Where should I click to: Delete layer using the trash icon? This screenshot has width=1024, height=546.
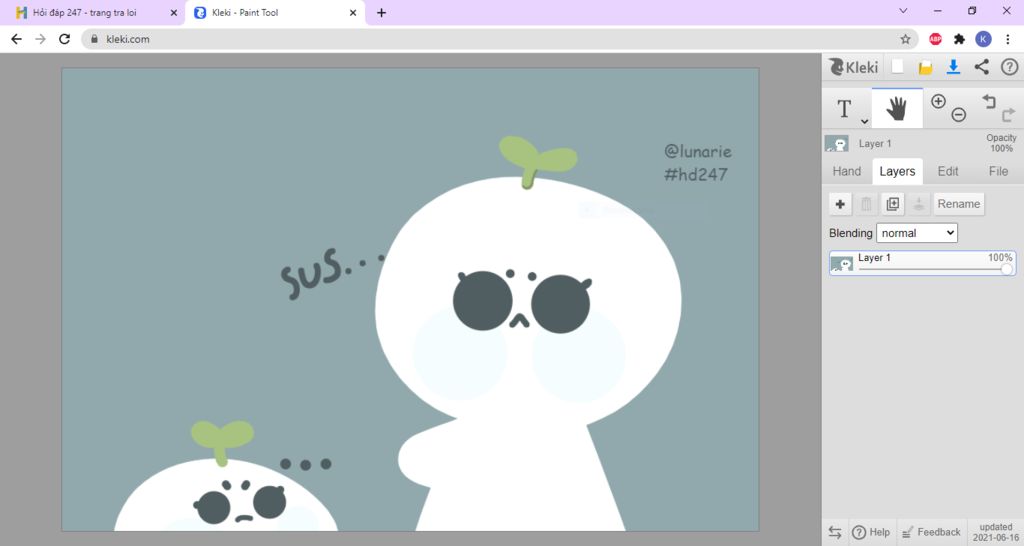(866, 204)
